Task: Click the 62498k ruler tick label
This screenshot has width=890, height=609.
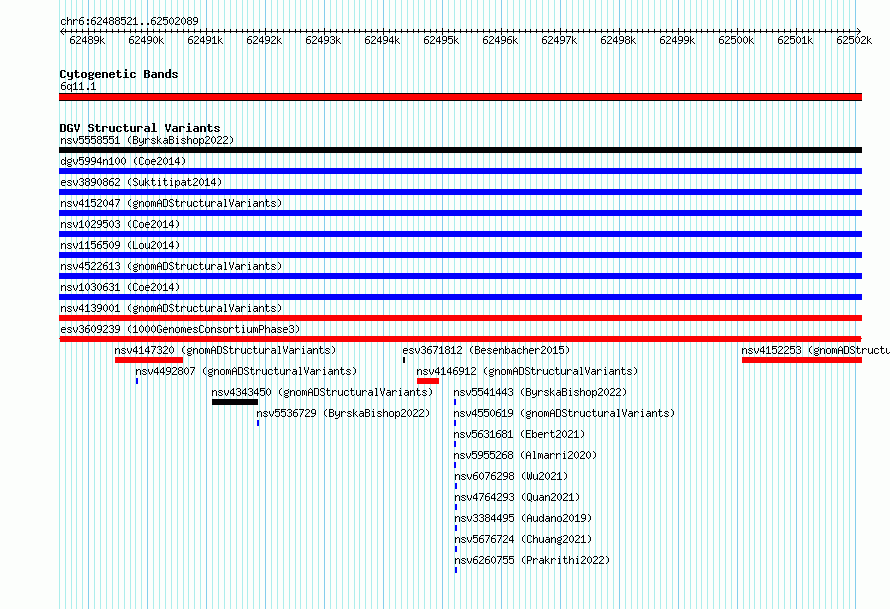Action: click(x=618, y=40)
